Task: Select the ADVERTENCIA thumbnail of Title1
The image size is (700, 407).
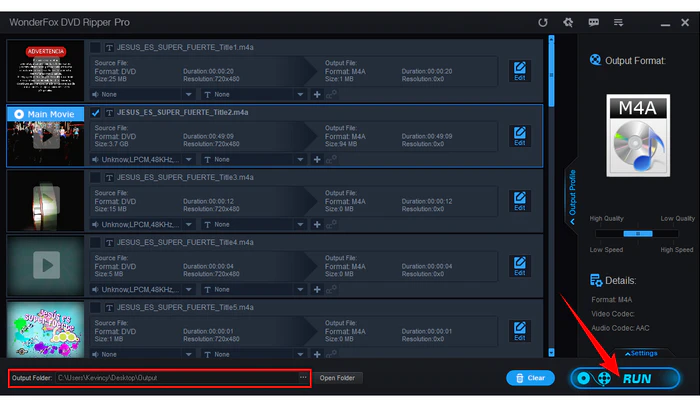Action: [46, 71]
